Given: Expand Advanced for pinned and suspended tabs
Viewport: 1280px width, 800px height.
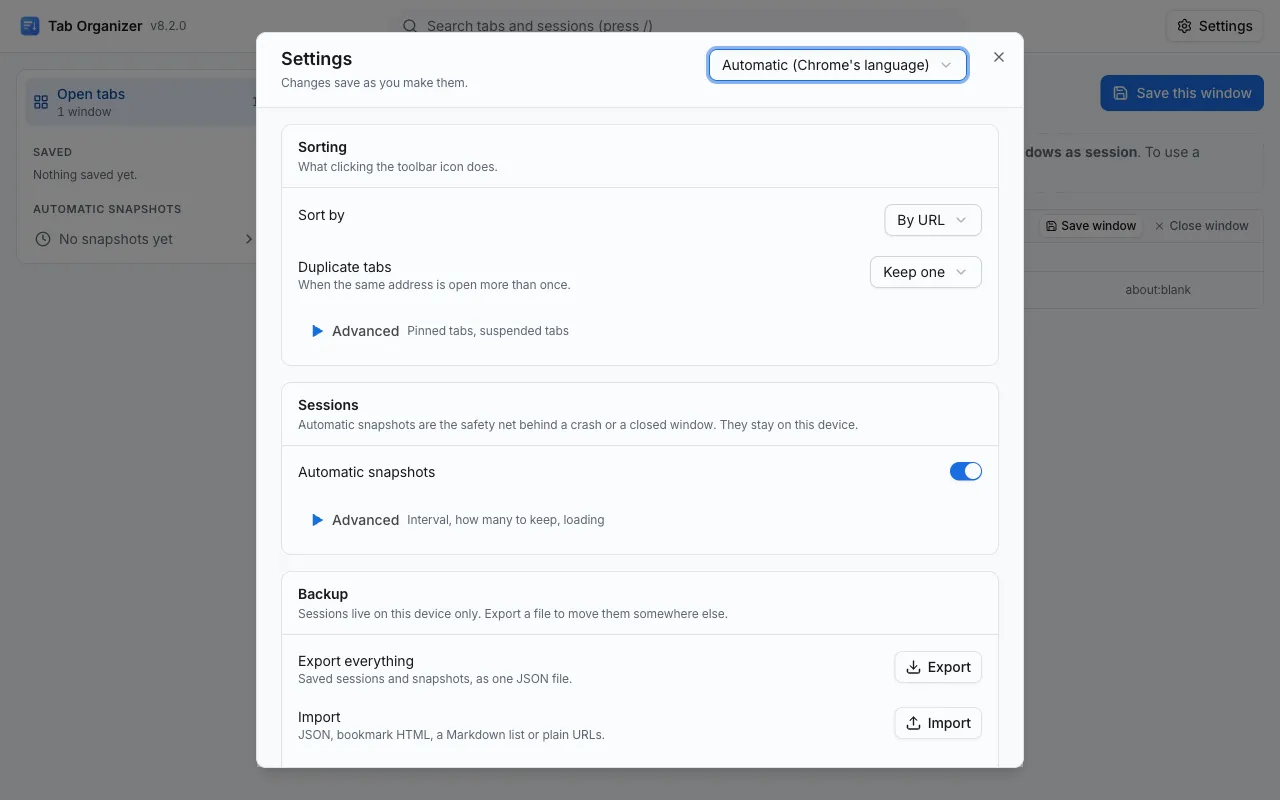Looking at the screenshot, I should point(440,331).
